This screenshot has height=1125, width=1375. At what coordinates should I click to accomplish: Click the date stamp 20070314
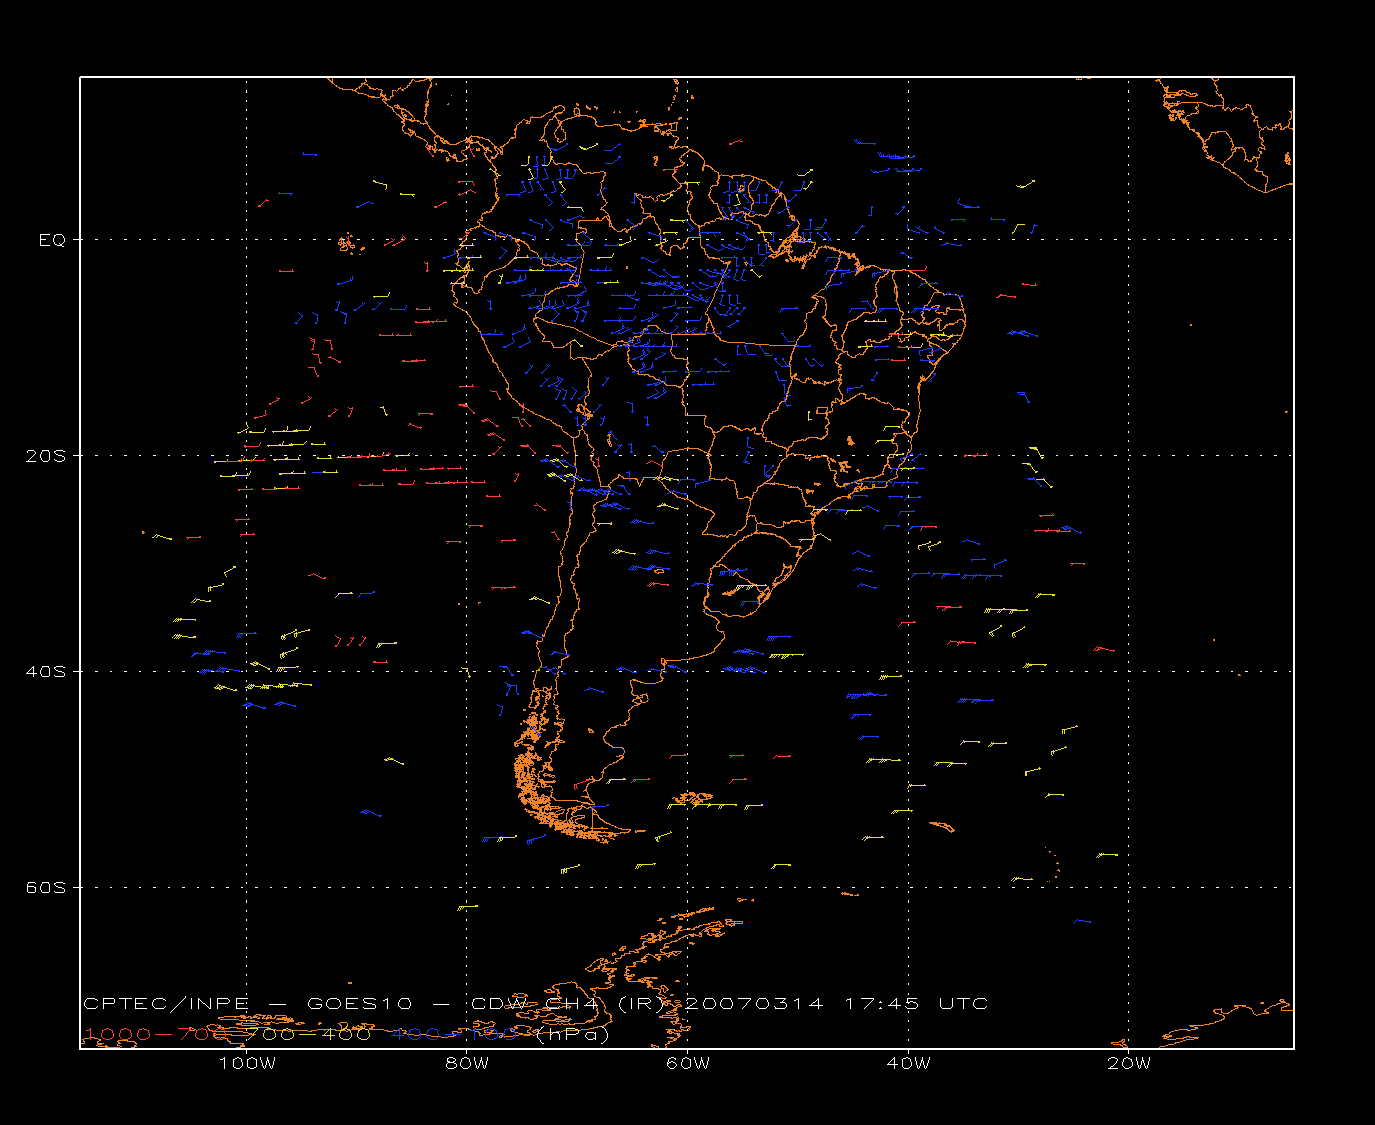pos(753,1004)
